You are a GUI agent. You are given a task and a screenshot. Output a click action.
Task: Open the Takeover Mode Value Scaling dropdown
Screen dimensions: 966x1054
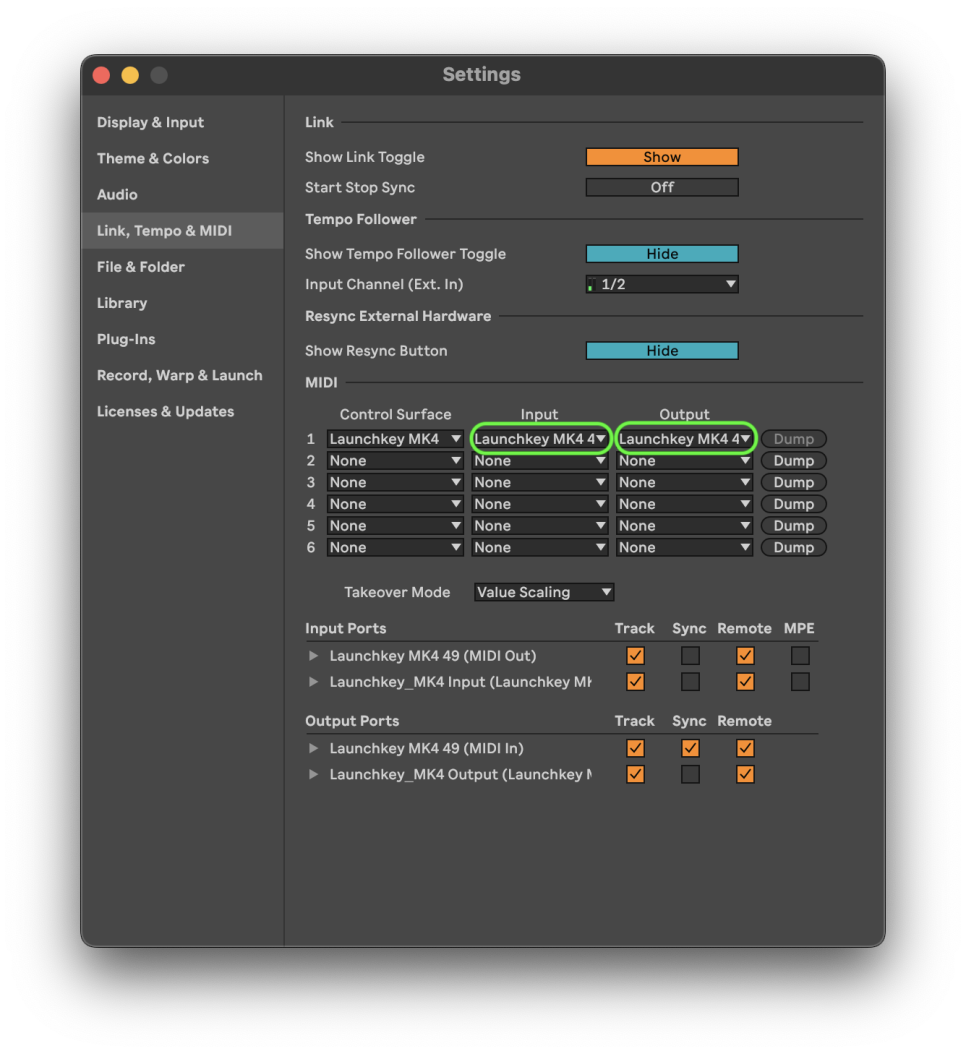coord(544,592)
